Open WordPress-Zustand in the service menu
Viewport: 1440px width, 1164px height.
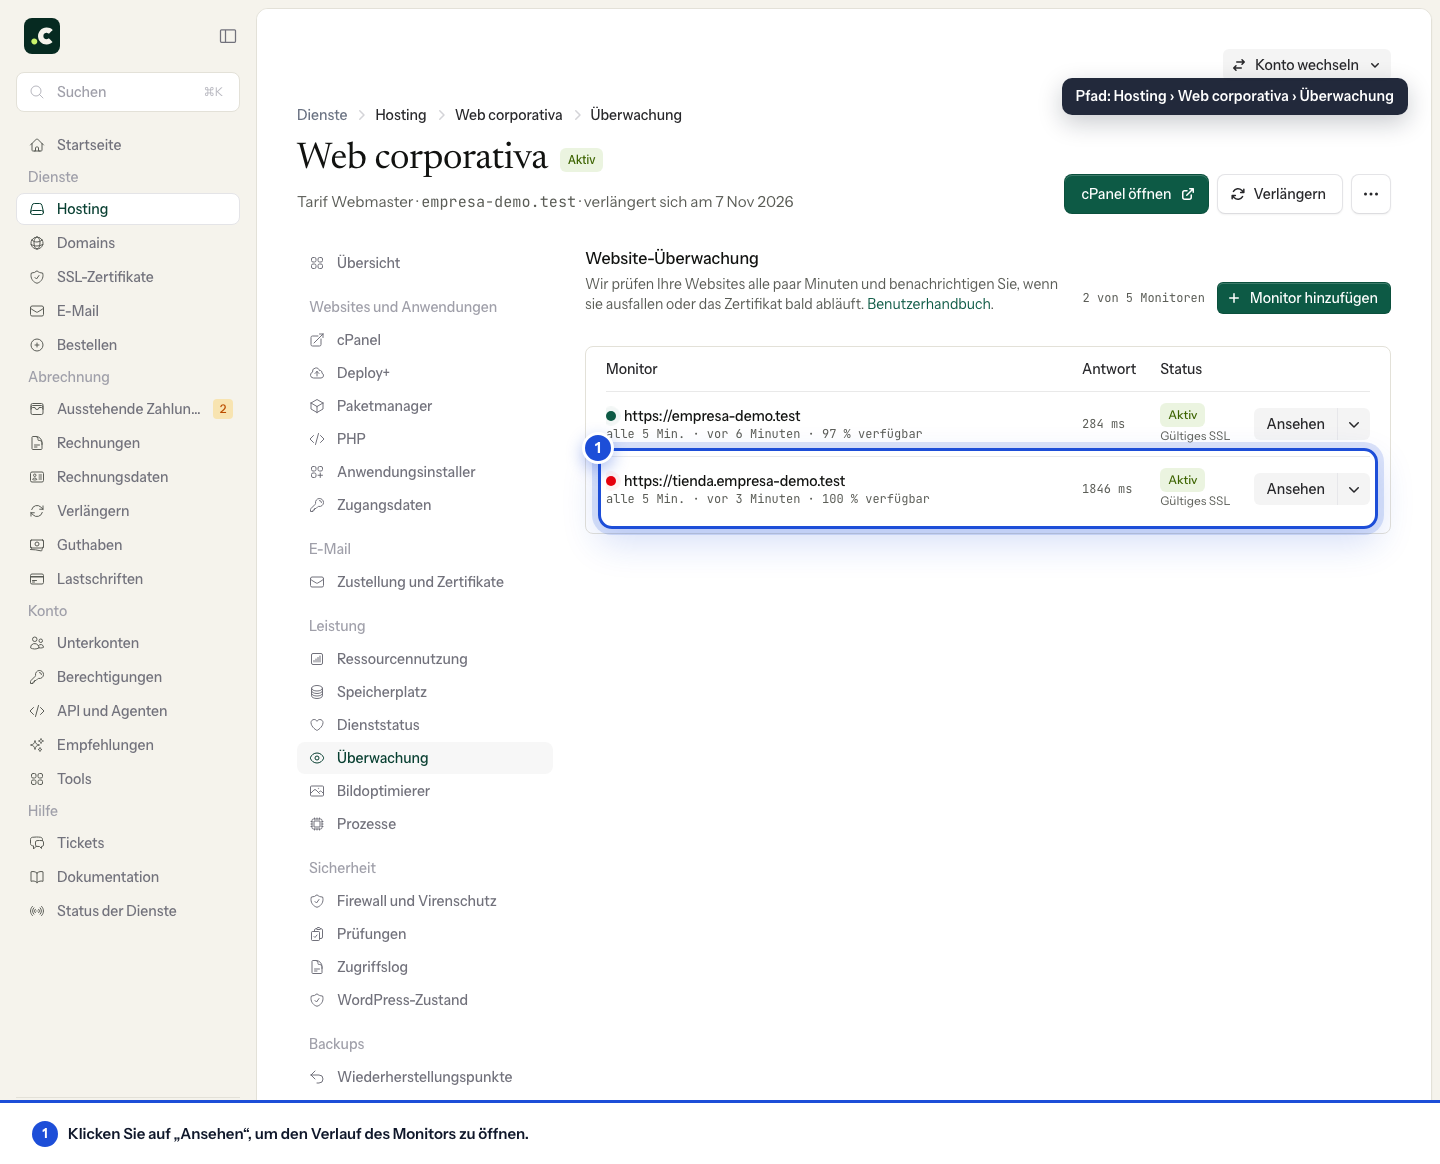pyautogui.click(x=425, y=1000)
